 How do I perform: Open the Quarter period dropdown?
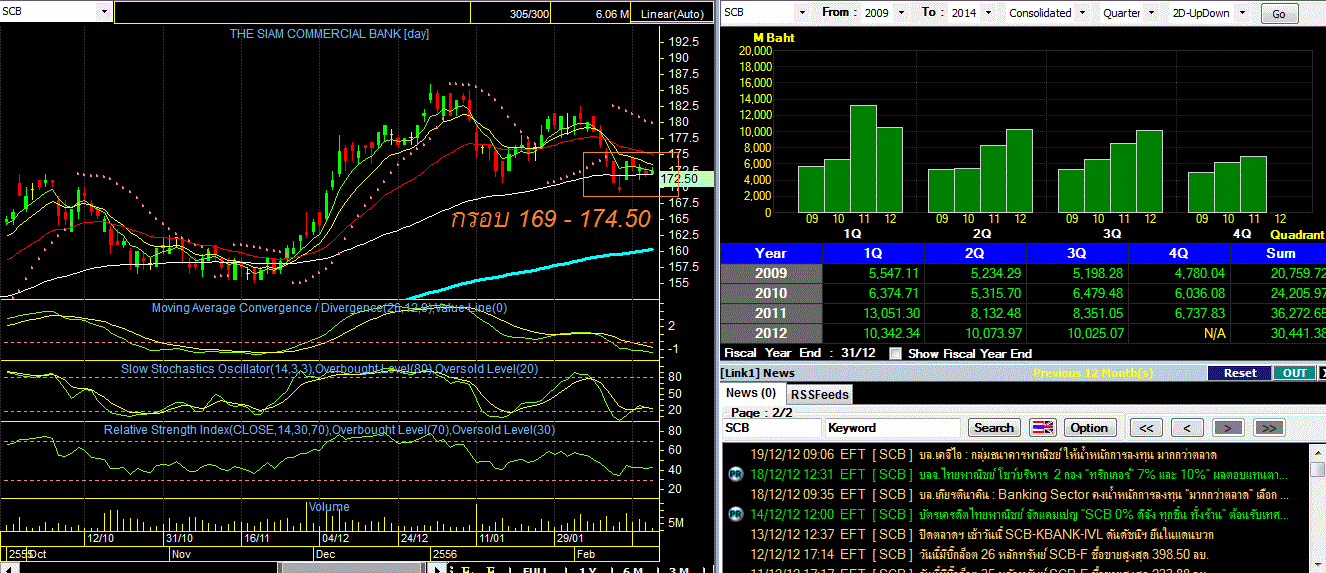click(1149, 13)
